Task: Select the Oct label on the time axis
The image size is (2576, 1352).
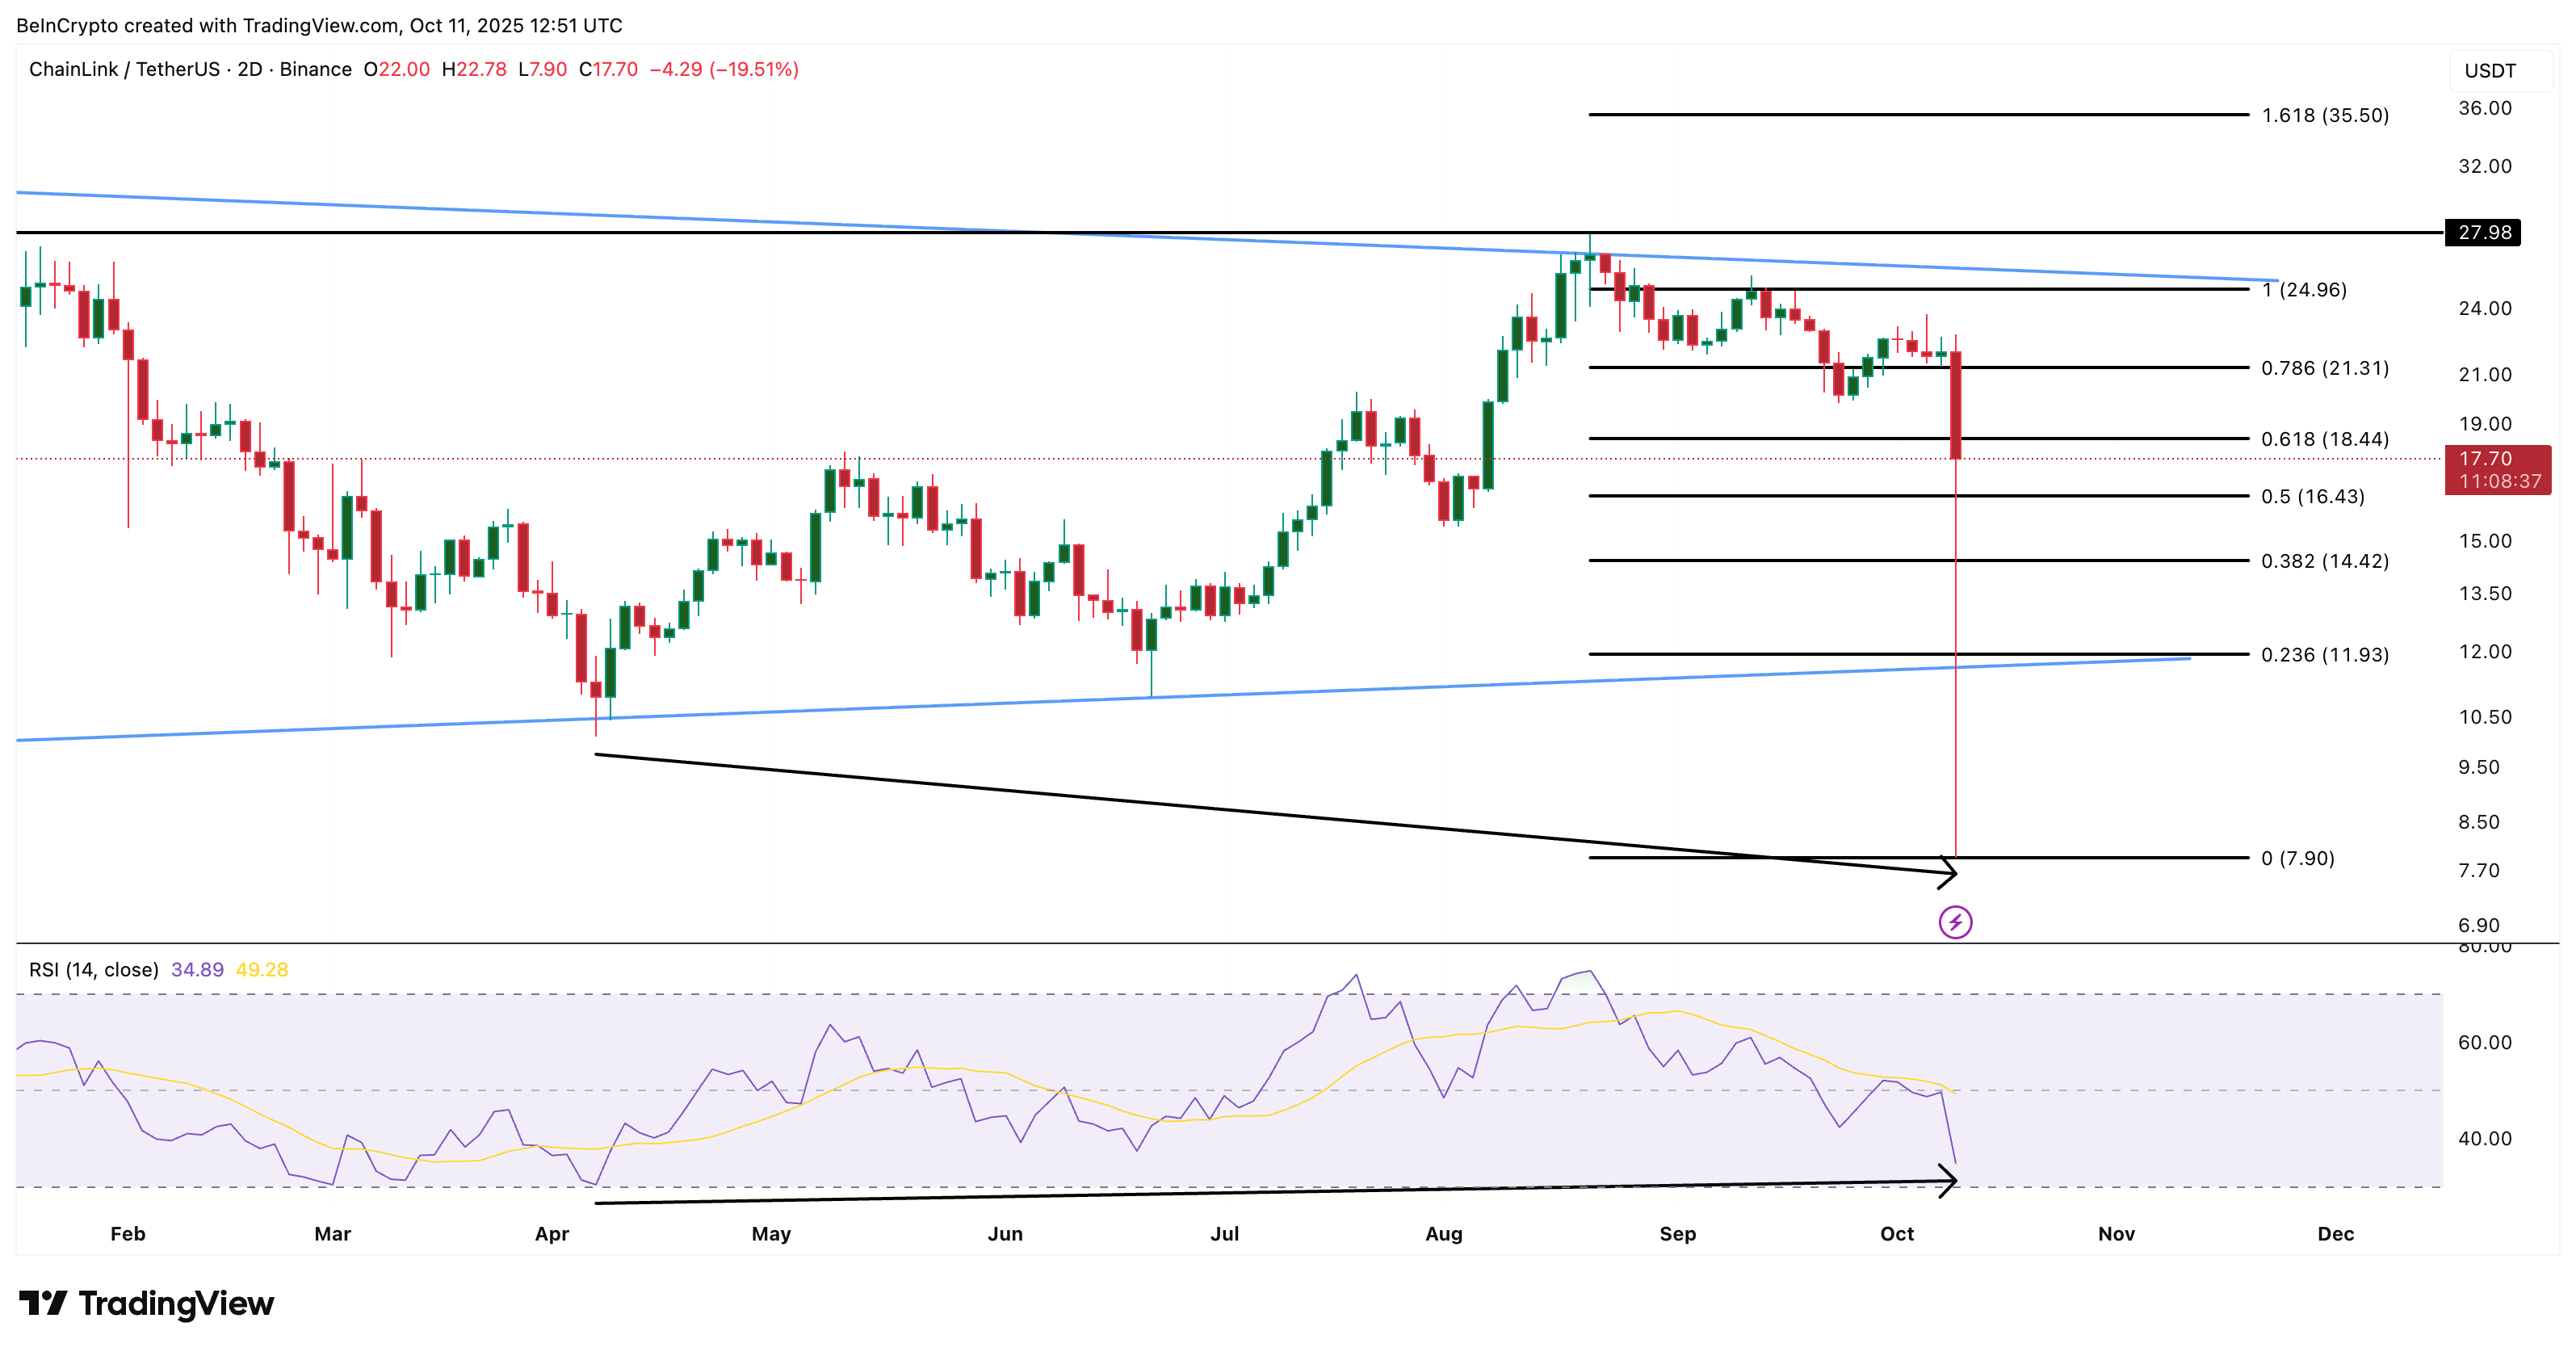Action: point(1897,1234)
